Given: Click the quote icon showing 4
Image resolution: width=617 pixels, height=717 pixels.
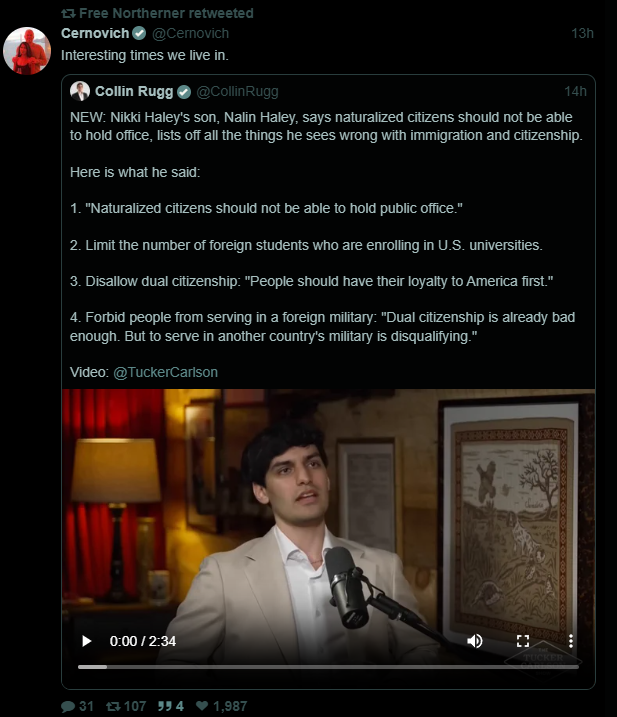Looking at the screenshot, I should [x=165, y=706].
